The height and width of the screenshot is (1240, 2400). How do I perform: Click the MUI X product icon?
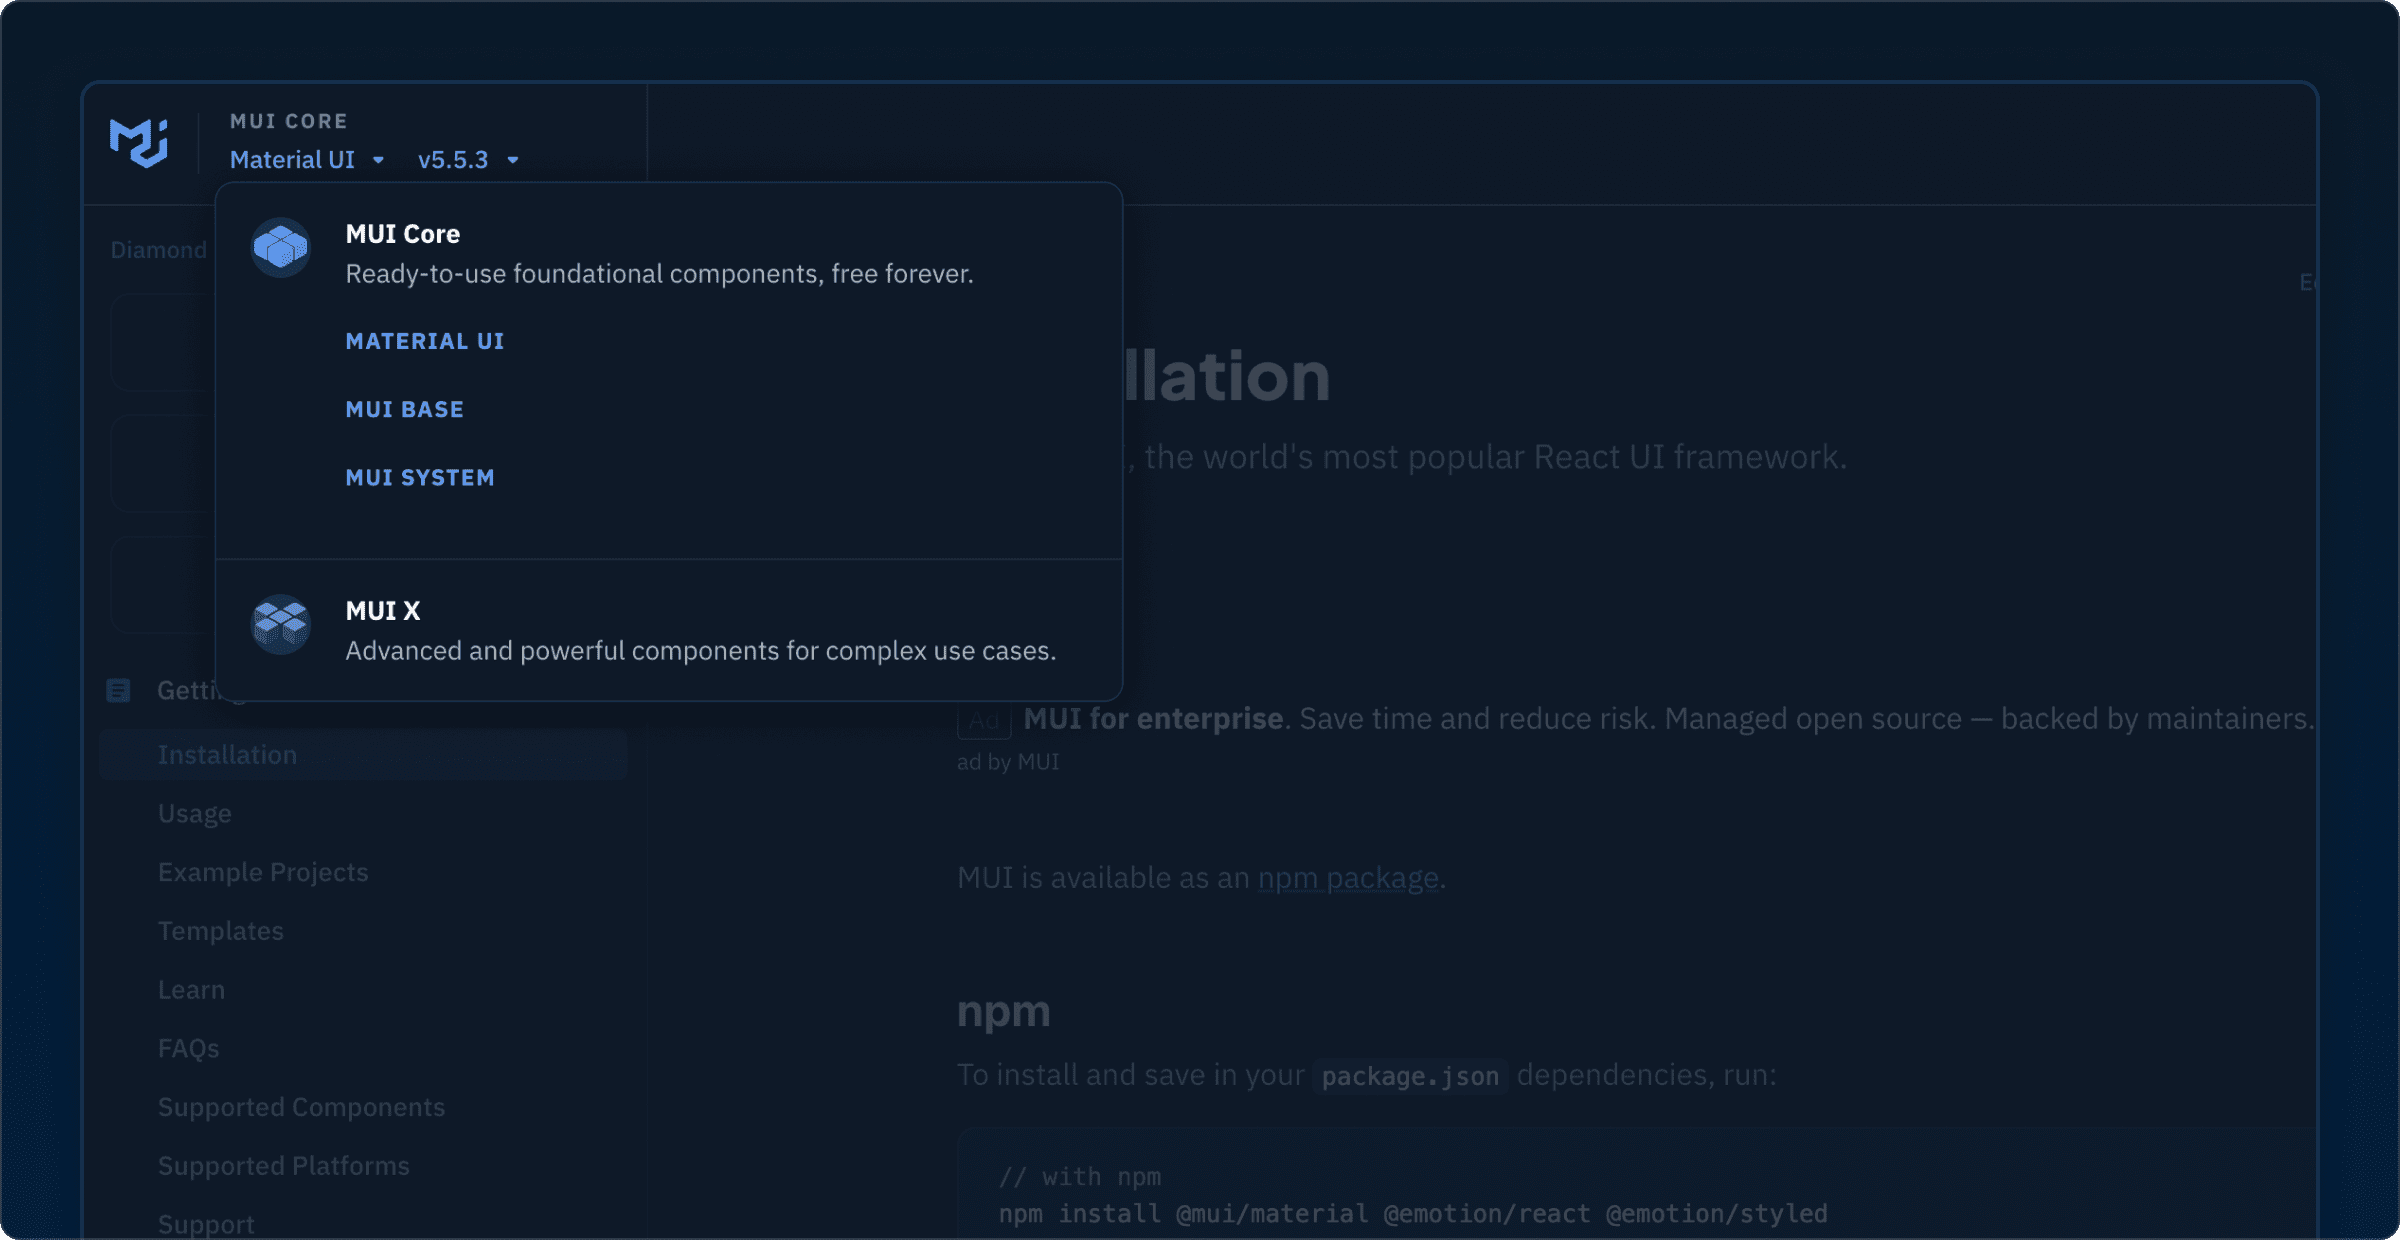point(281,626)
